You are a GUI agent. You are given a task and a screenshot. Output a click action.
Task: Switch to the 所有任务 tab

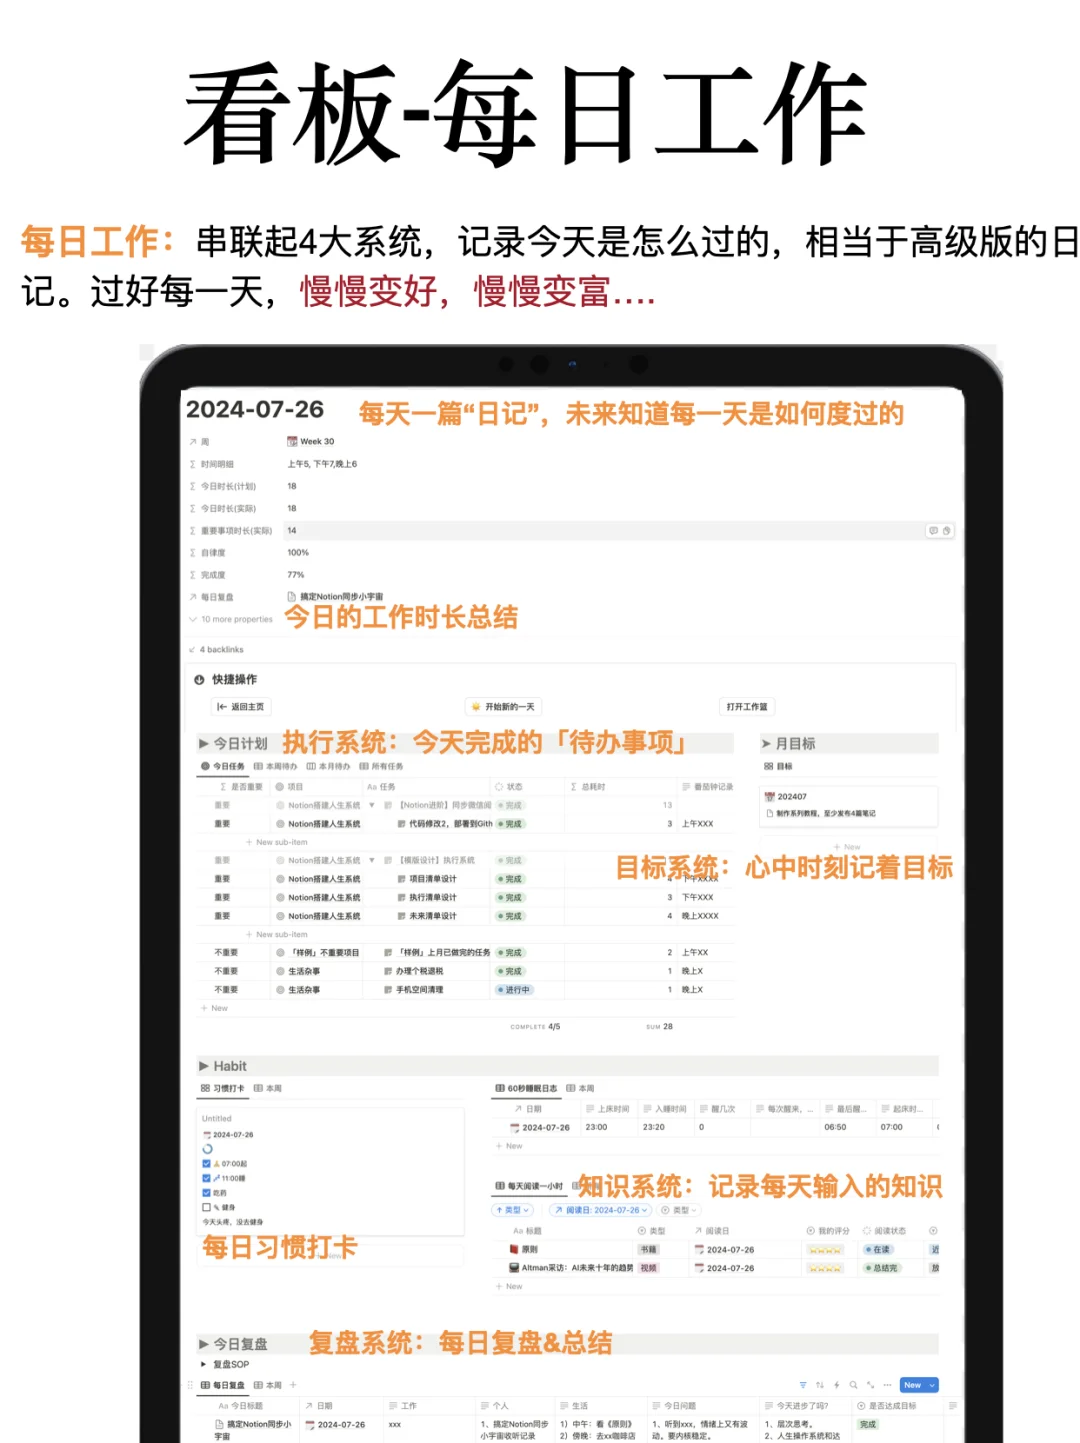pos(382,766)
